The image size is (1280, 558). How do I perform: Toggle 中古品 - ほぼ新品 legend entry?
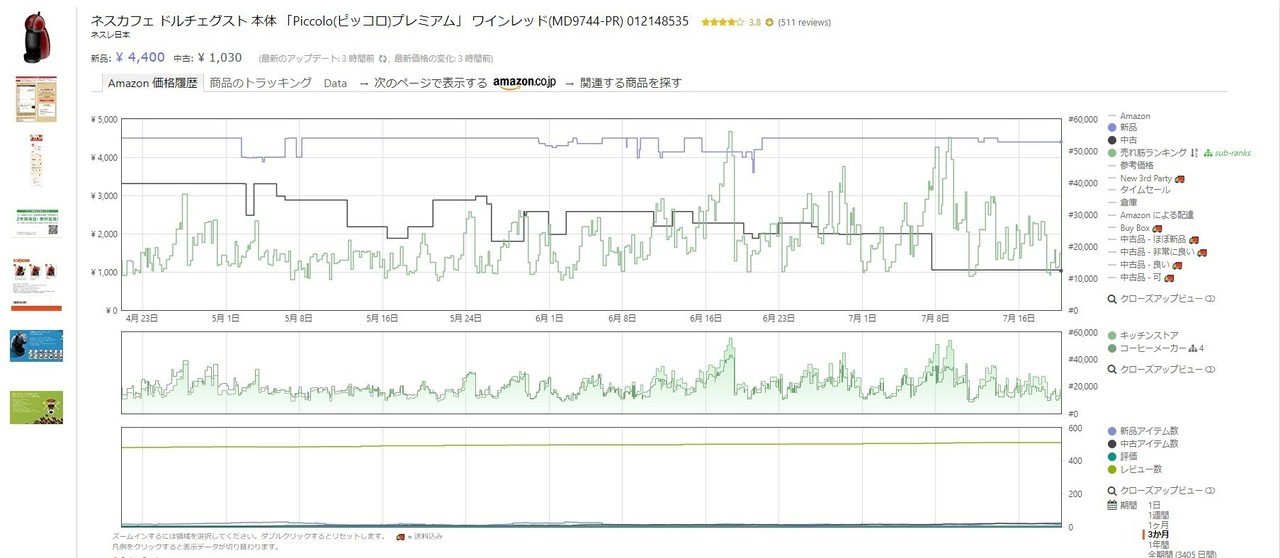tap(1152, 239)
